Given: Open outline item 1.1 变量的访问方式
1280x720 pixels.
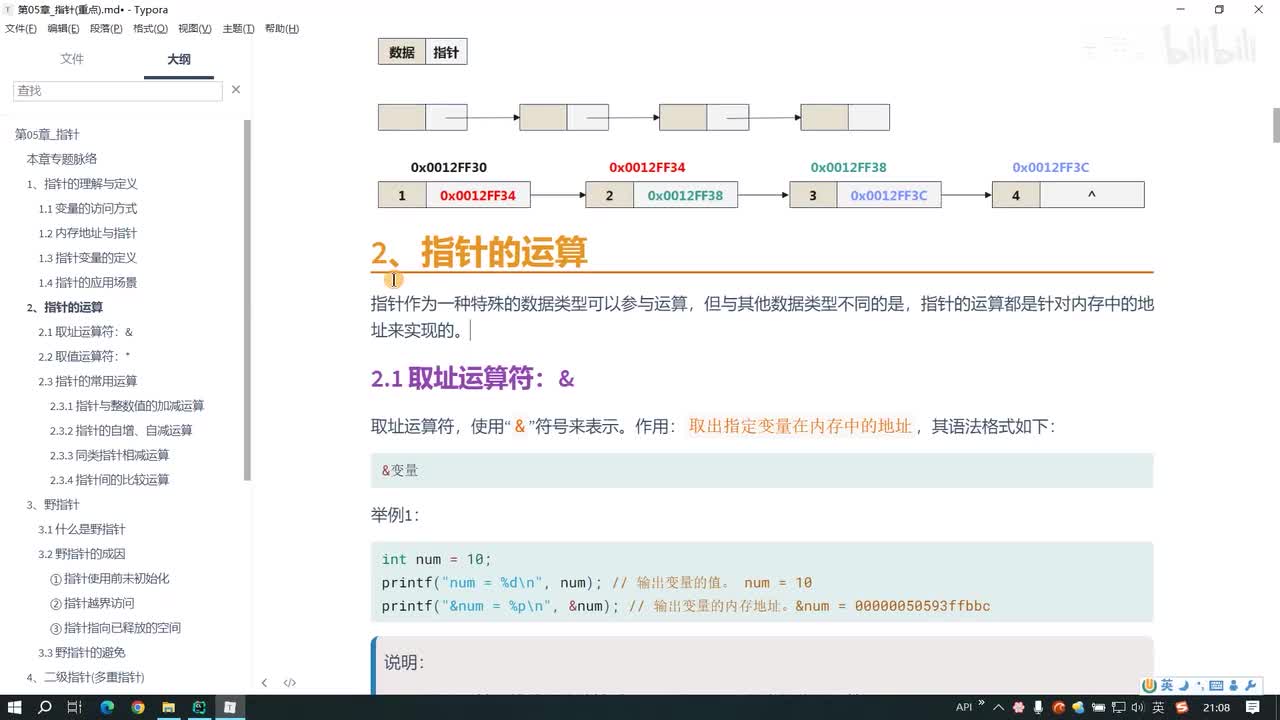Looking at the screenshot, I should click(88, 208).
